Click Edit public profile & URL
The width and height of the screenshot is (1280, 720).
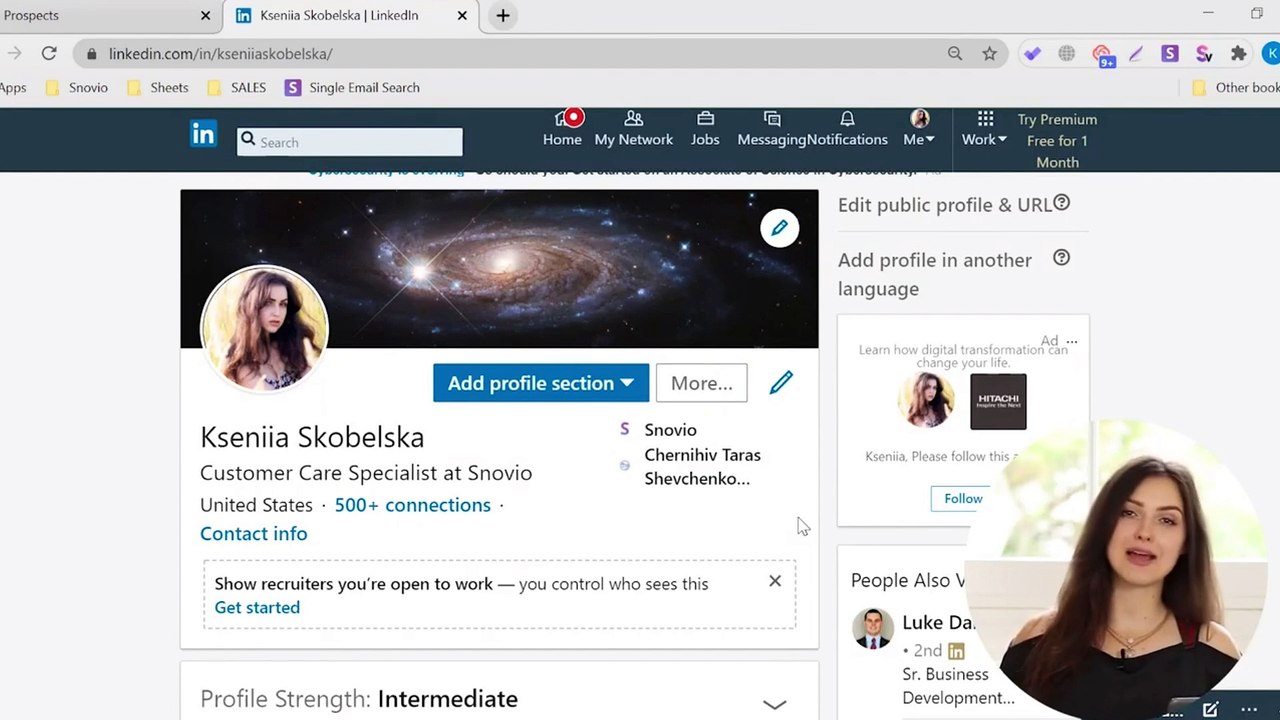click(944, 205)
